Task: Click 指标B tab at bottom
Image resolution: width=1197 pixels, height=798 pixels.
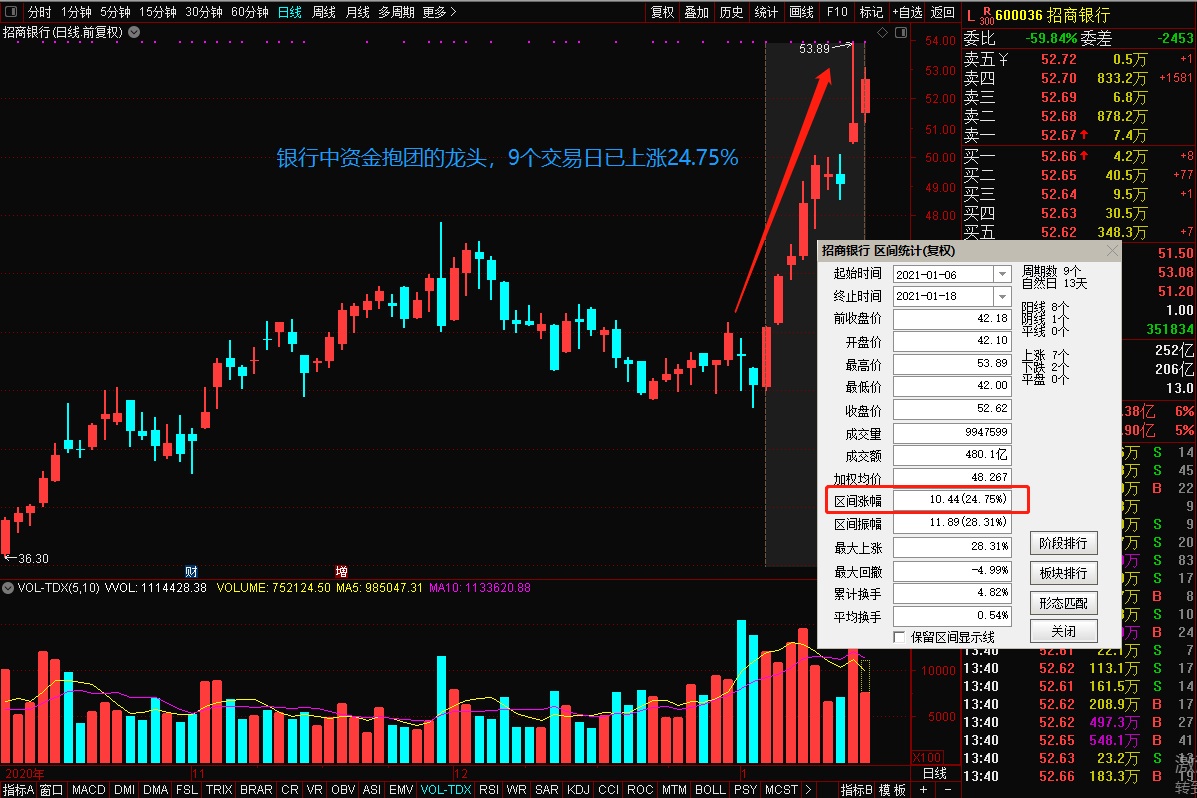Action: point(856,790)
